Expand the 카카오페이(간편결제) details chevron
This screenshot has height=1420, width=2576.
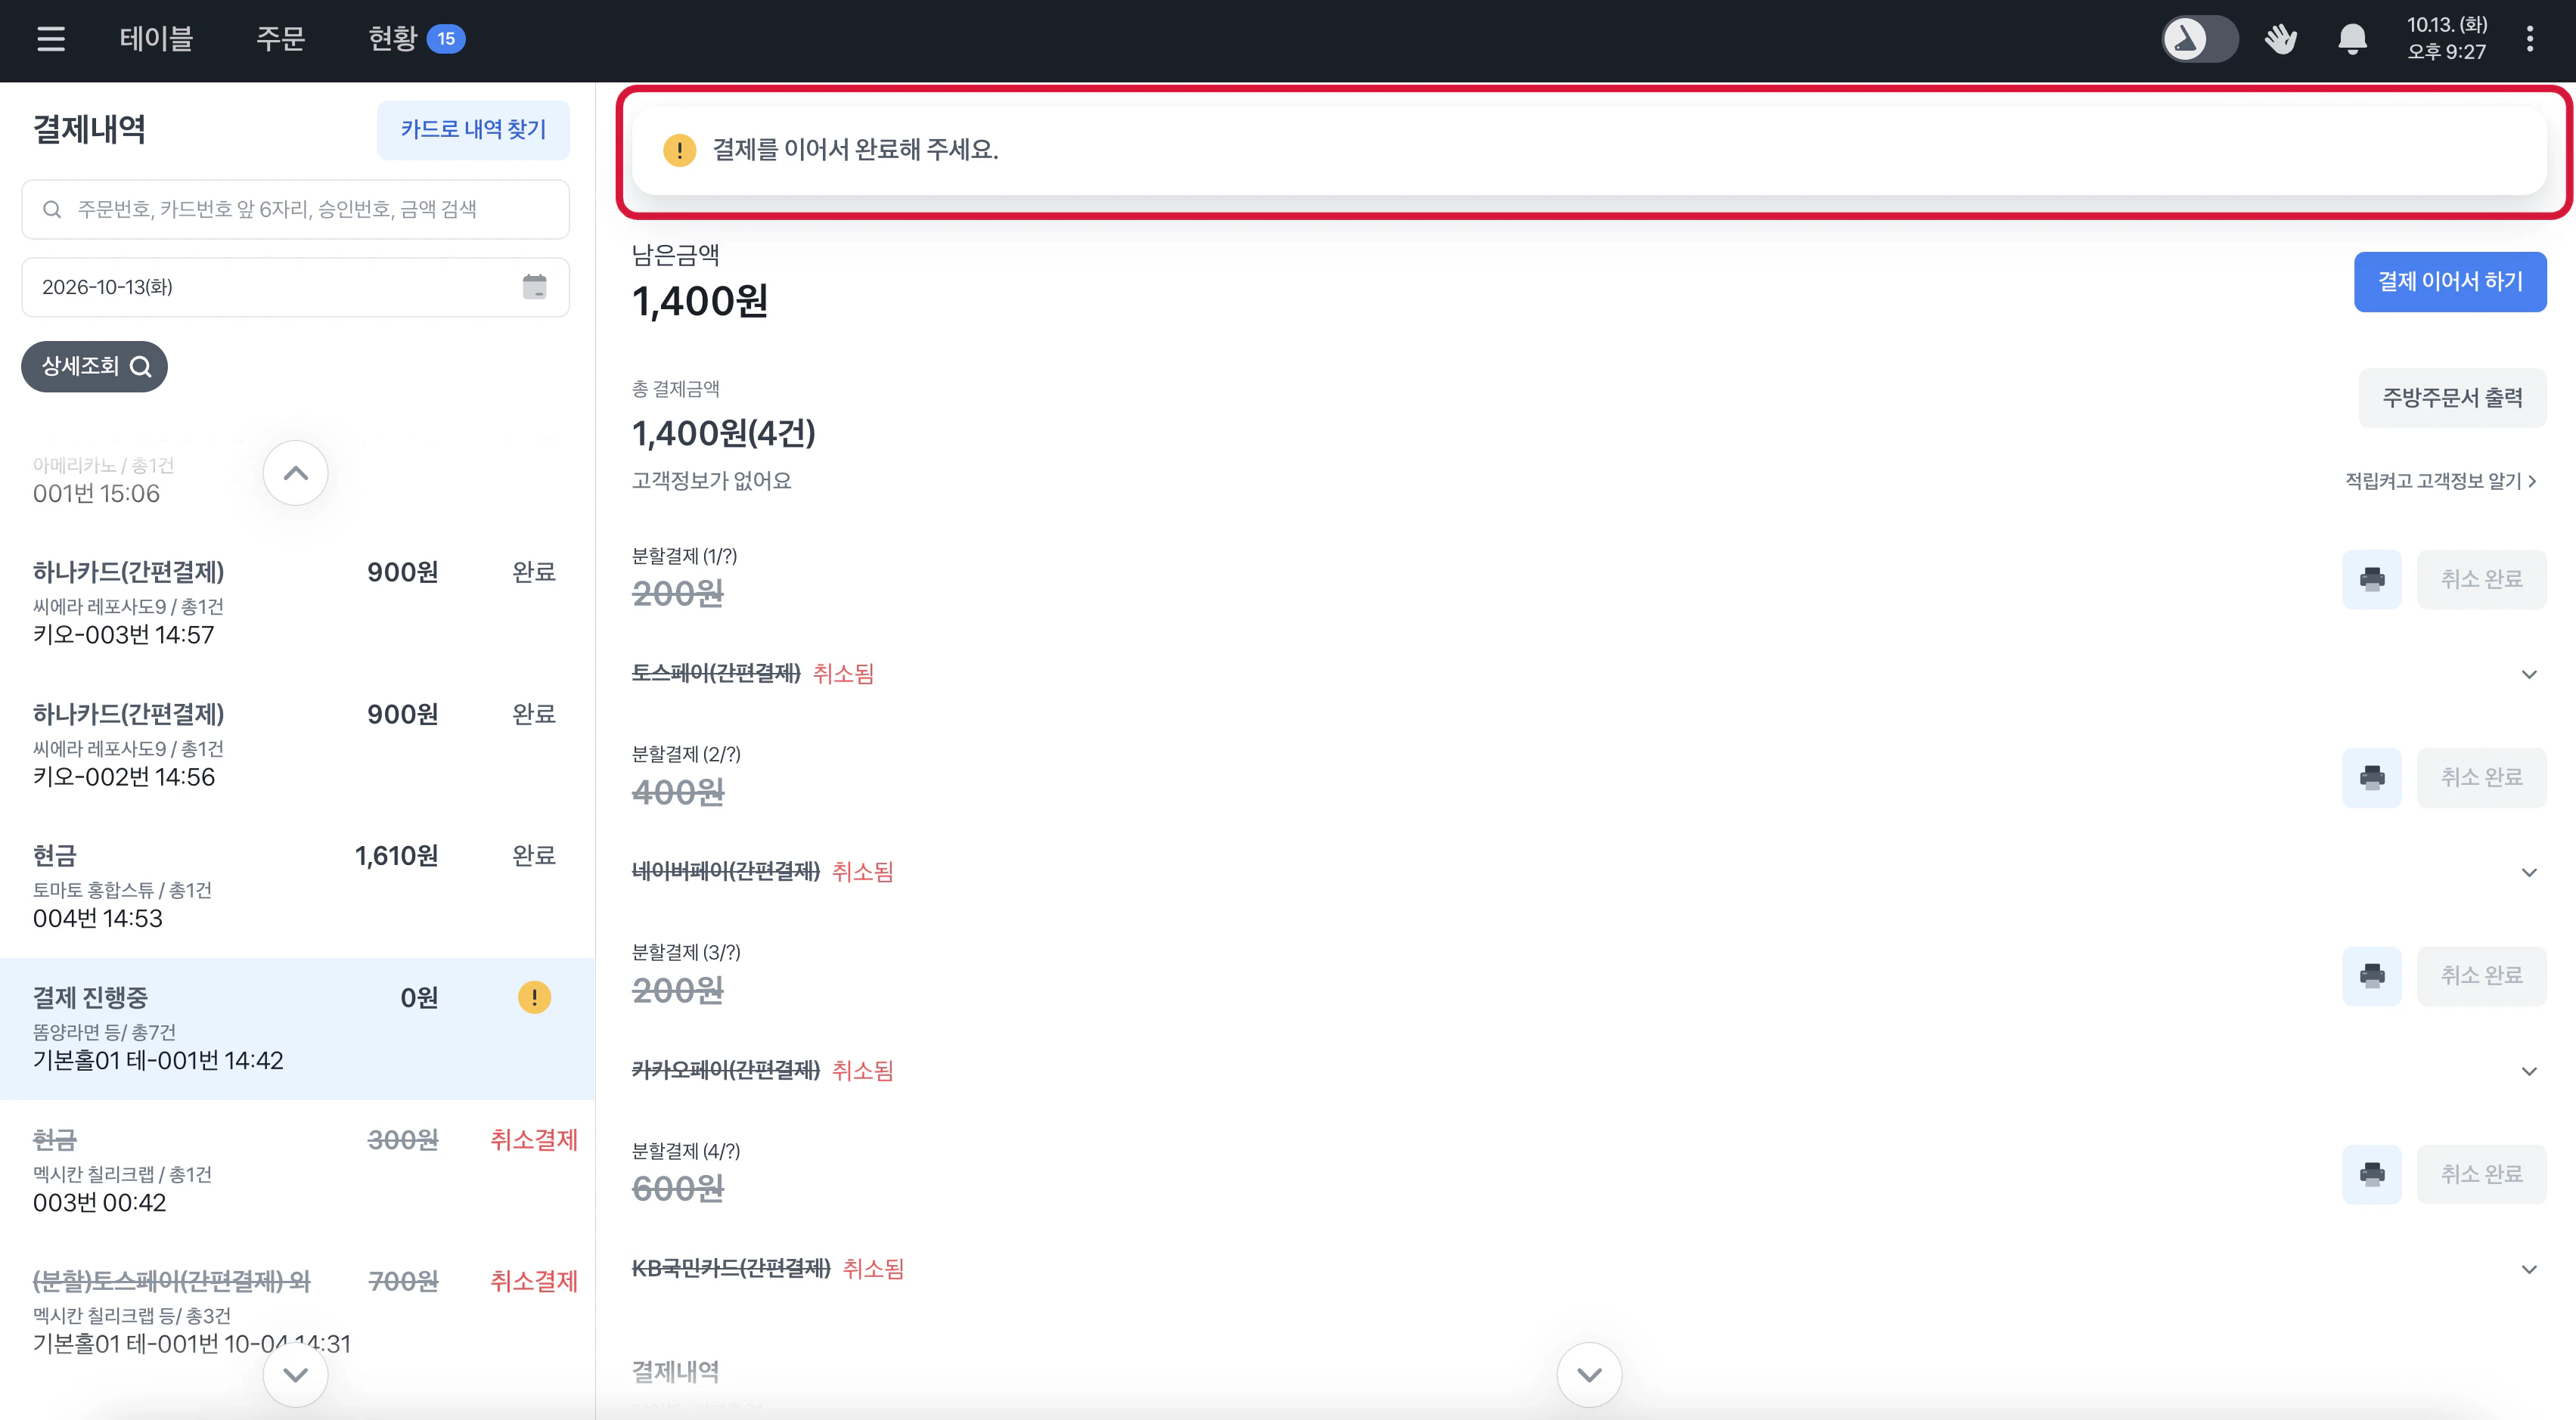tap(2529, 1071)
